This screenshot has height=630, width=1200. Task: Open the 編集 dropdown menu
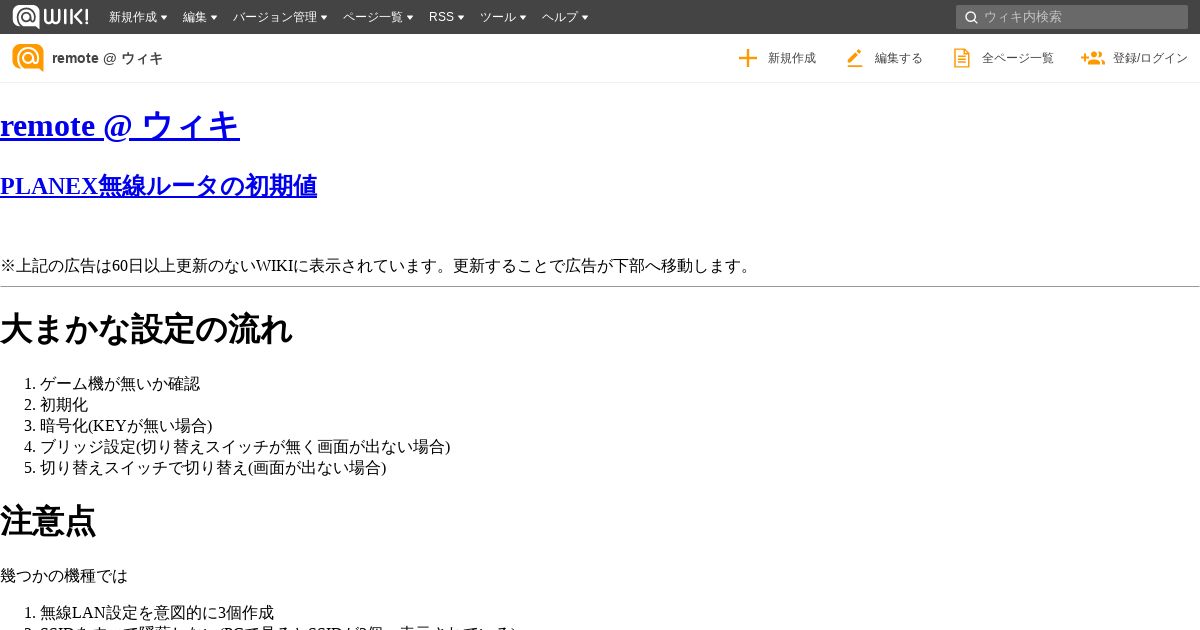pyautogui.click(x=200, y=17)
